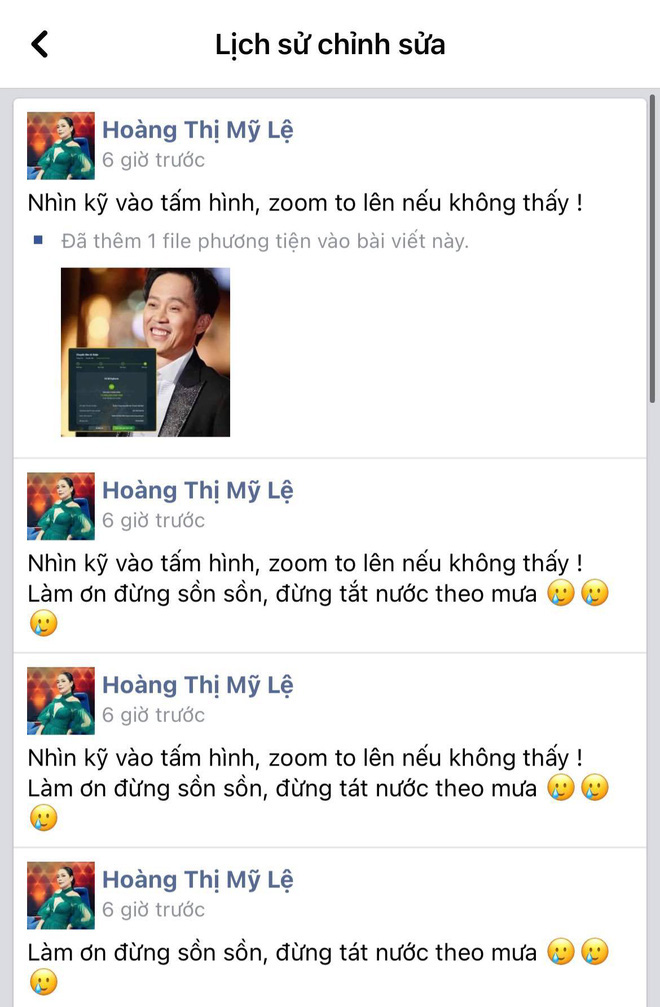This screenshot has height=1007, width=660.
Task: Open profile picture in fourth edit entry
Action: tap(60, 895)
